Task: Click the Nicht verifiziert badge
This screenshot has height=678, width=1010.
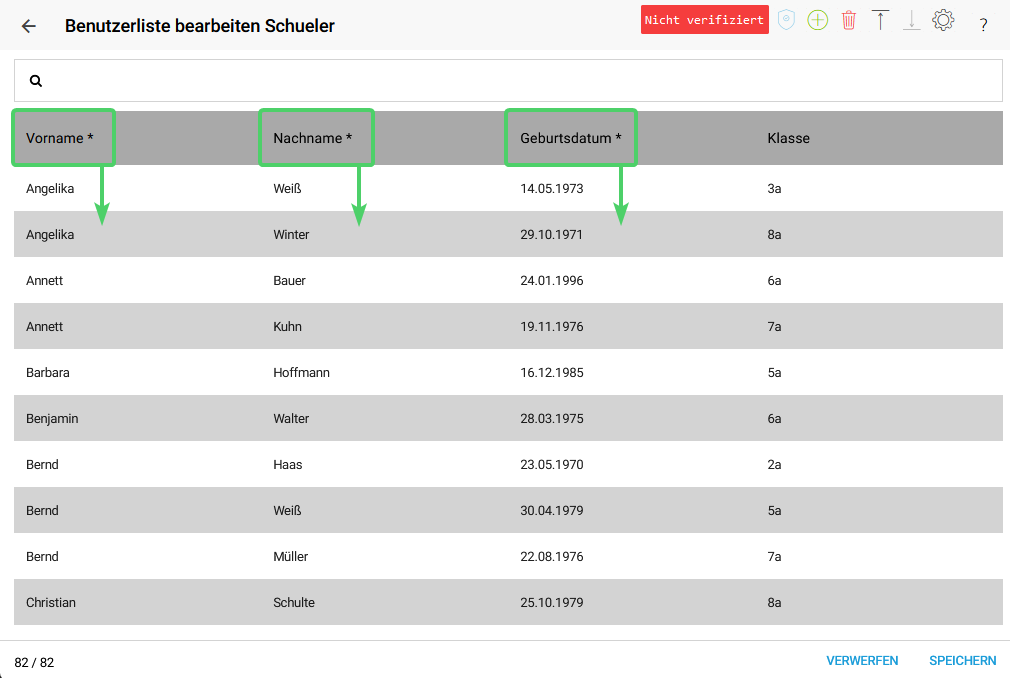Action: (705, 20)
